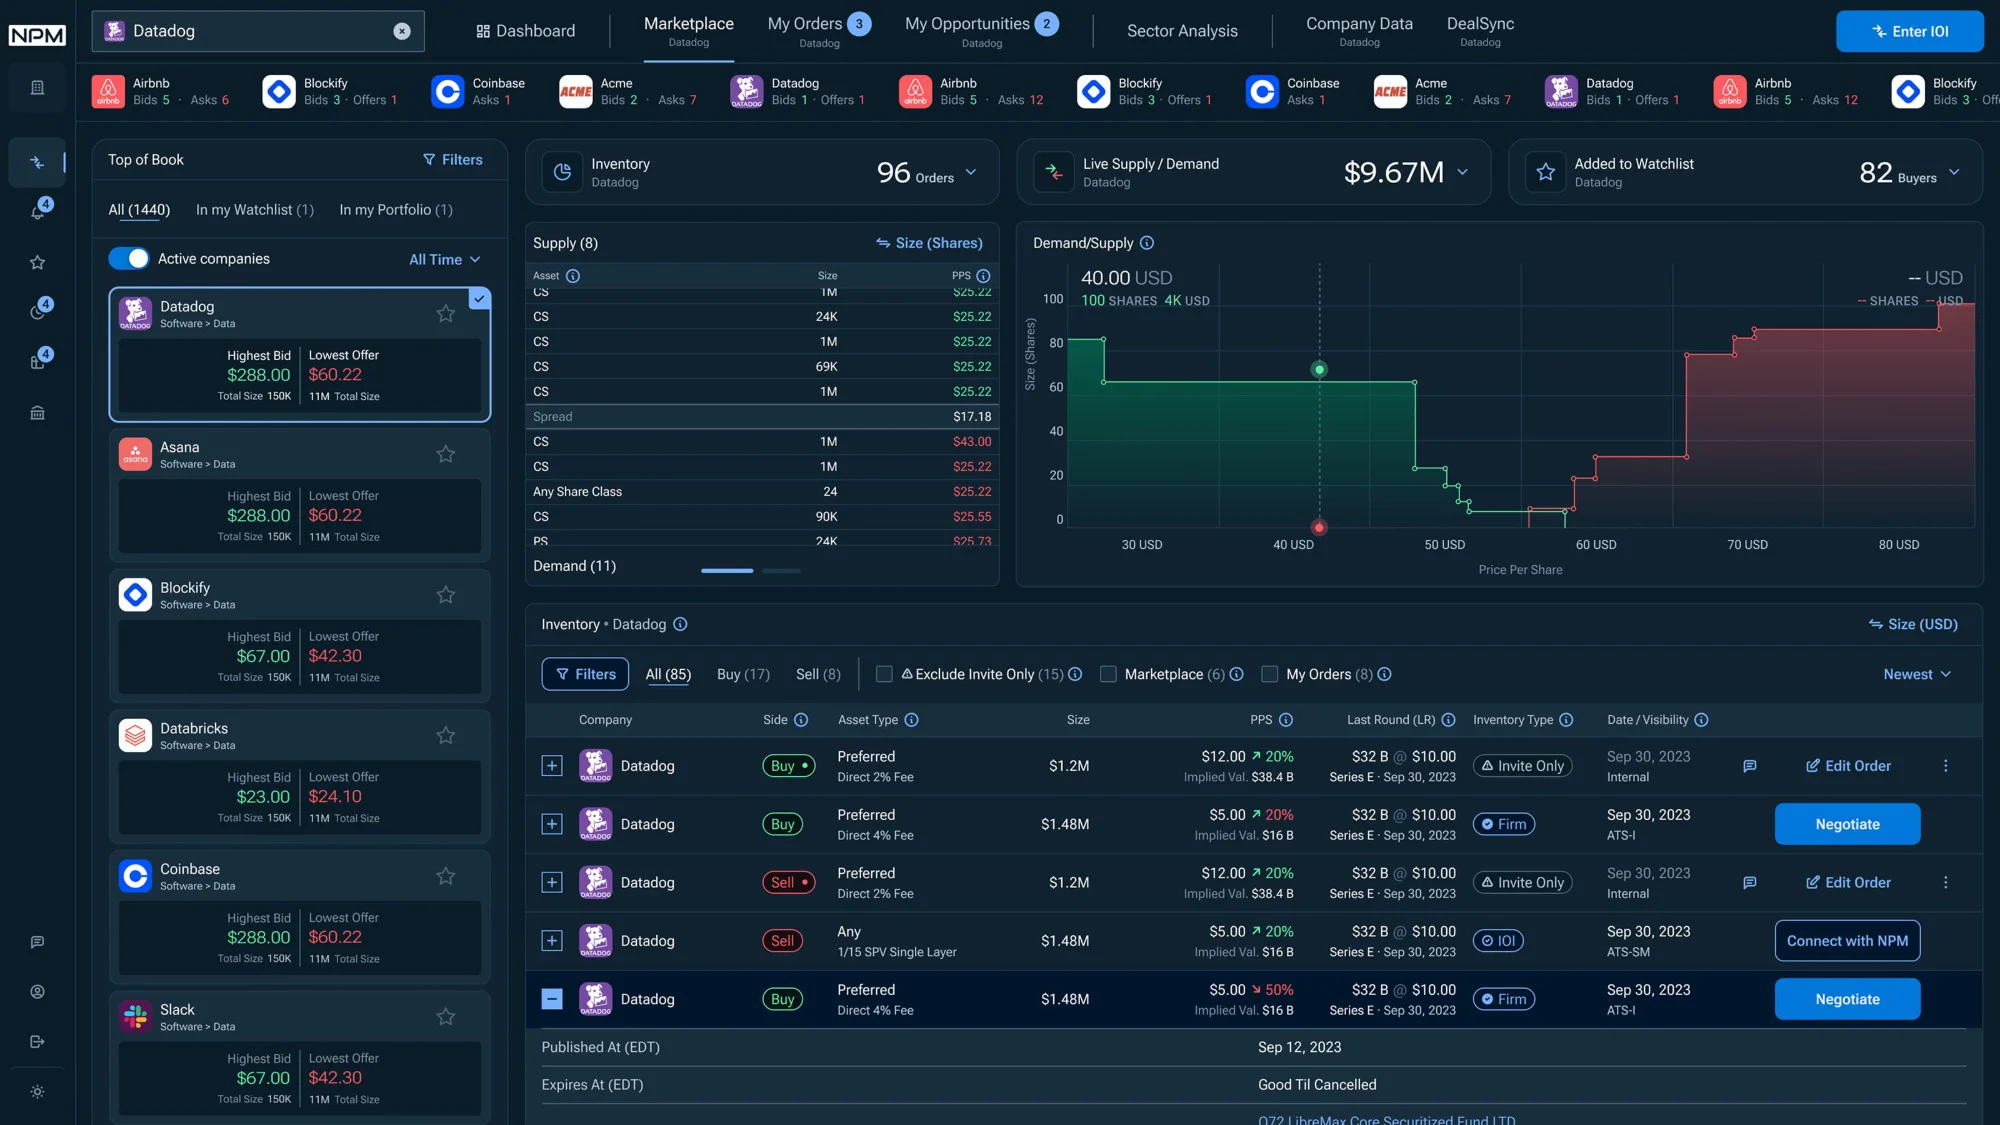Clear the Datadog search field
This screenshot has width=2000, height=1125.
coord(402,31)
